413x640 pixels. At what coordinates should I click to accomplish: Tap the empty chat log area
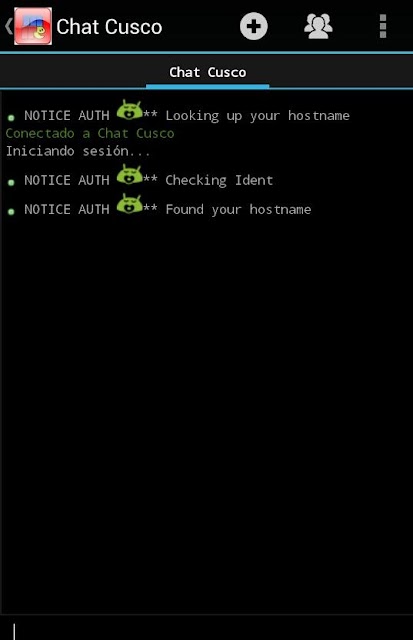click(206, 408)
